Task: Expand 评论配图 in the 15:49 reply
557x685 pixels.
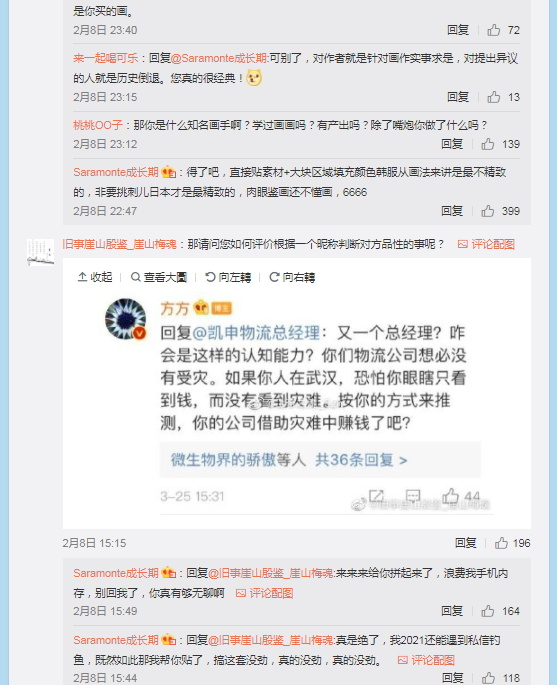Action: point(264,593)
